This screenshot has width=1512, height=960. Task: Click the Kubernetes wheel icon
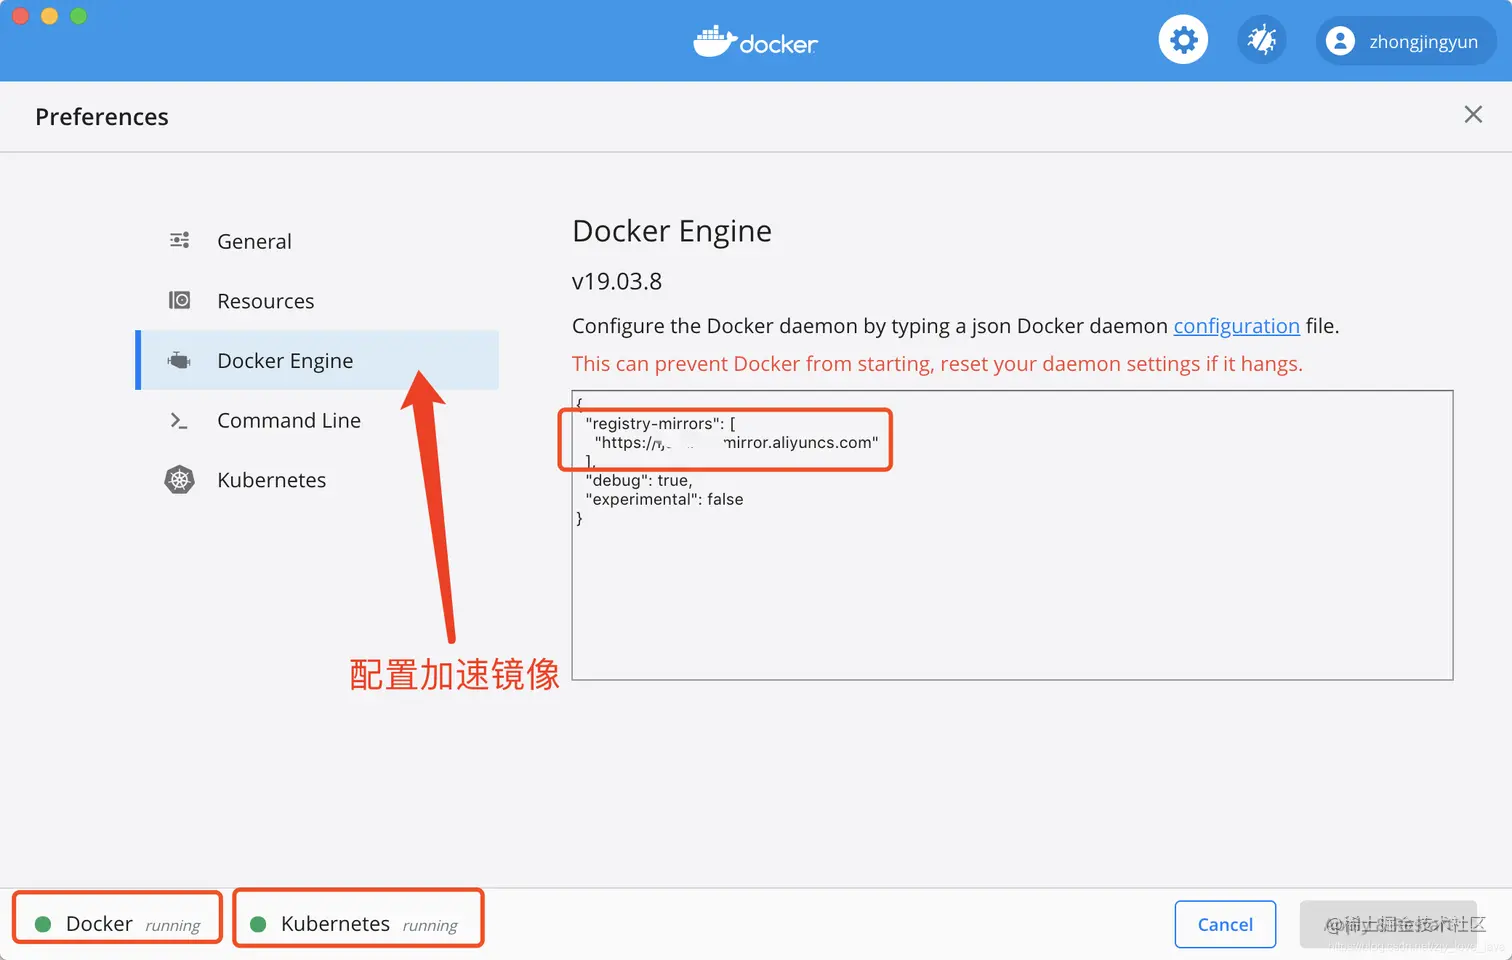pyautogui.click(x=179, y=480)
